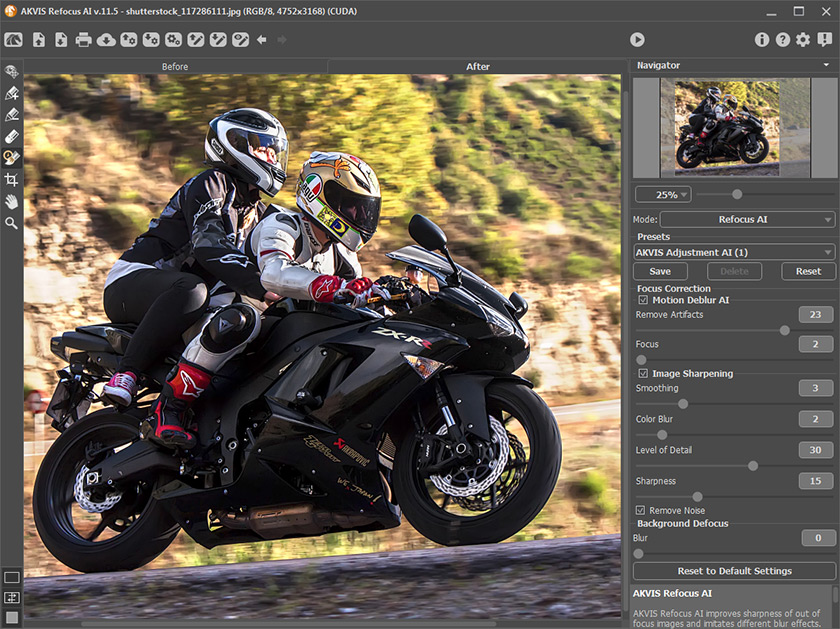Open program info icon
The width and height of the screenshot is (840, 629).
(x=762, y=40)
